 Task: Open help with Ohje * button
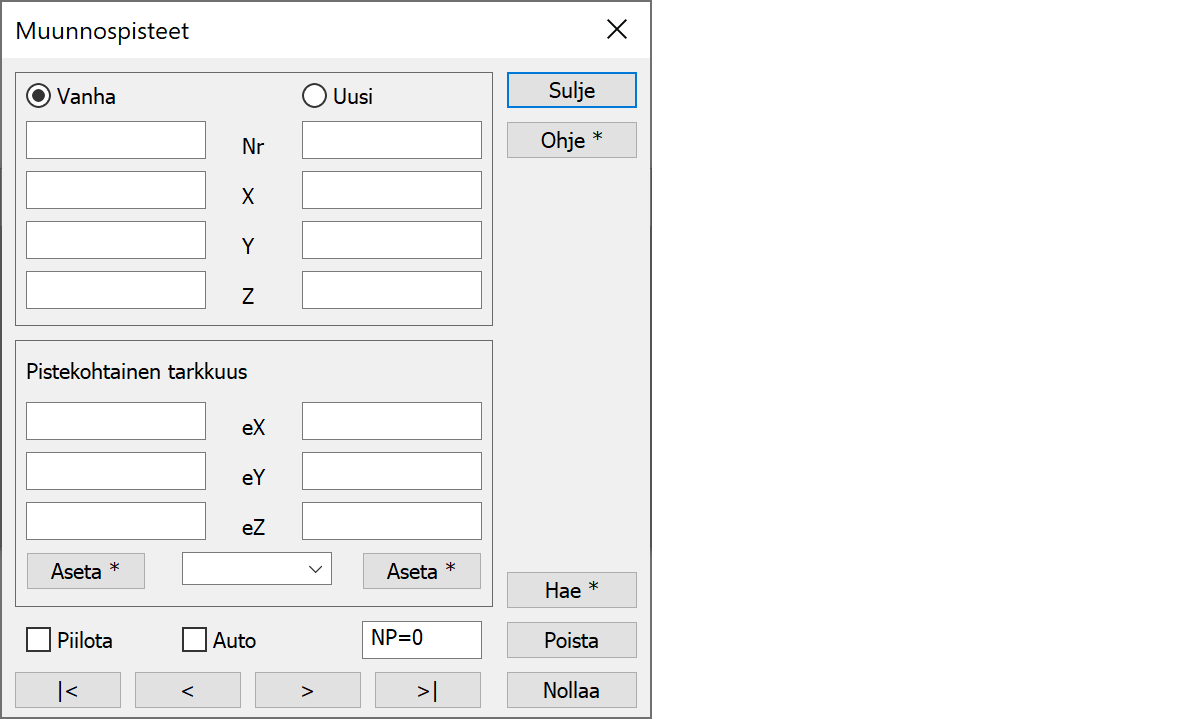572,140
